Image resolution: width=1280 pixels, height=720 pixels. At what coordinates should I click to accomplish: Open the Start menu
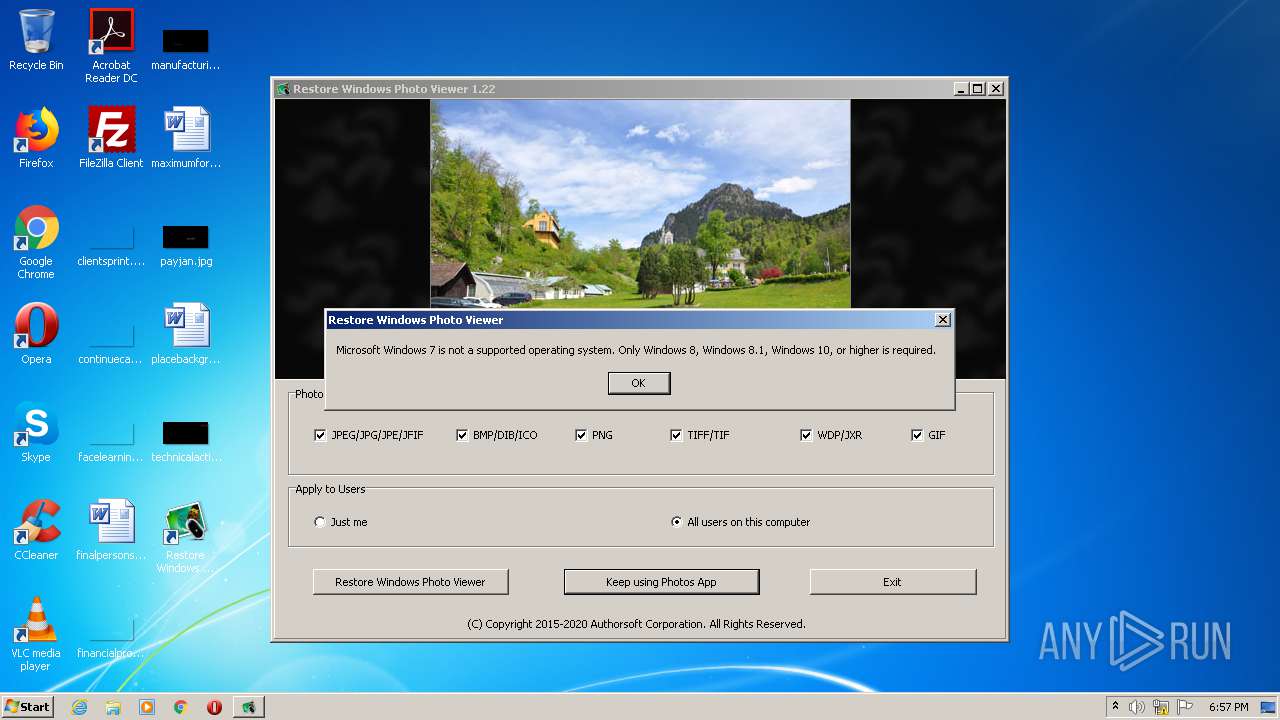pyautogui.click(x=28, y=707)
